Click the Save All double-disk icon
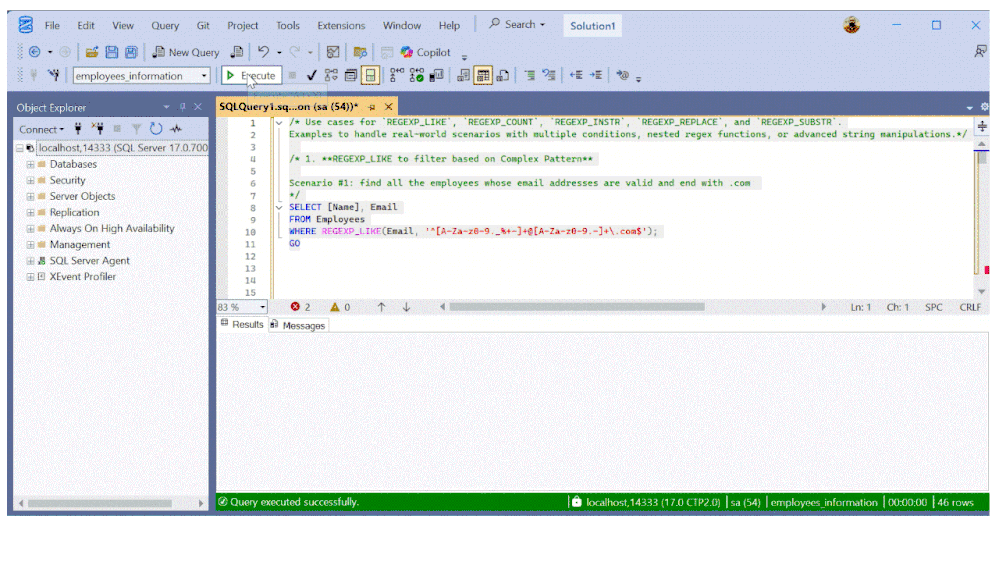 pyautogui.click(x=131, y=52)
